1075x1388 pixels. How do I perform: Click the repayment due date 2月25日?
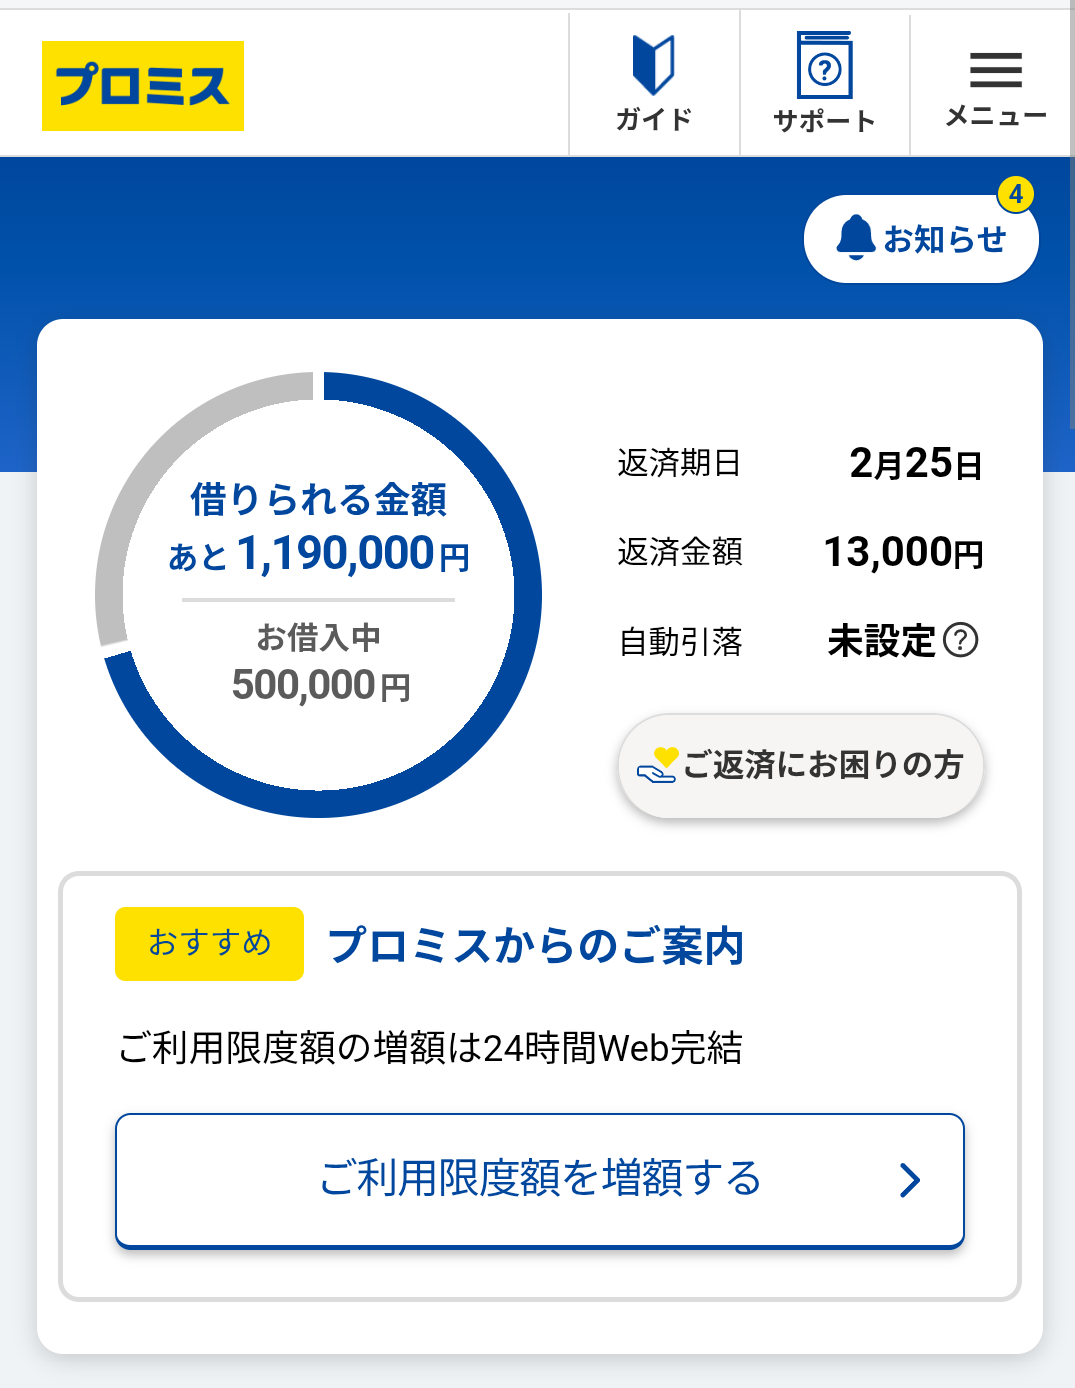[915, 463]
